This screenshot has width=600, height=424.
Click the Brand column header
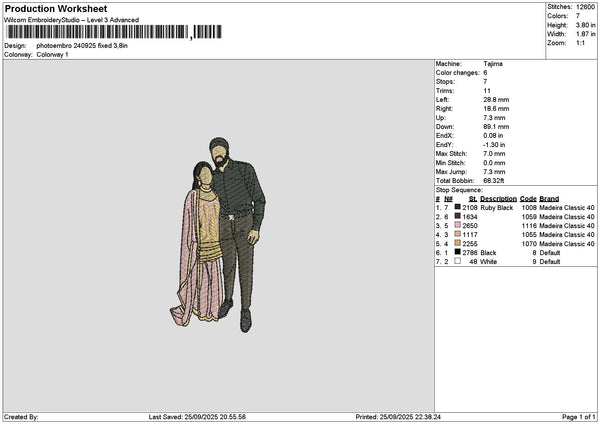[x=549, y=199]
